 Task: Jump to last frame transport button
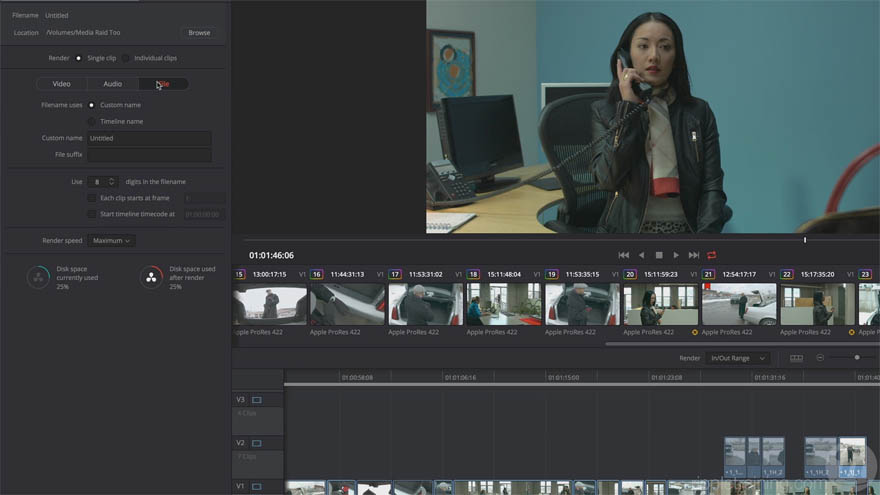pyautogui.click(x=694, y=255)
